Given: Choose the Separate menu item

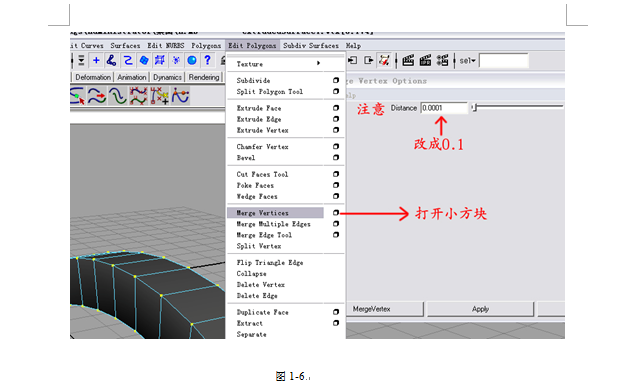Looking at the screenshot, I should 252,334.
